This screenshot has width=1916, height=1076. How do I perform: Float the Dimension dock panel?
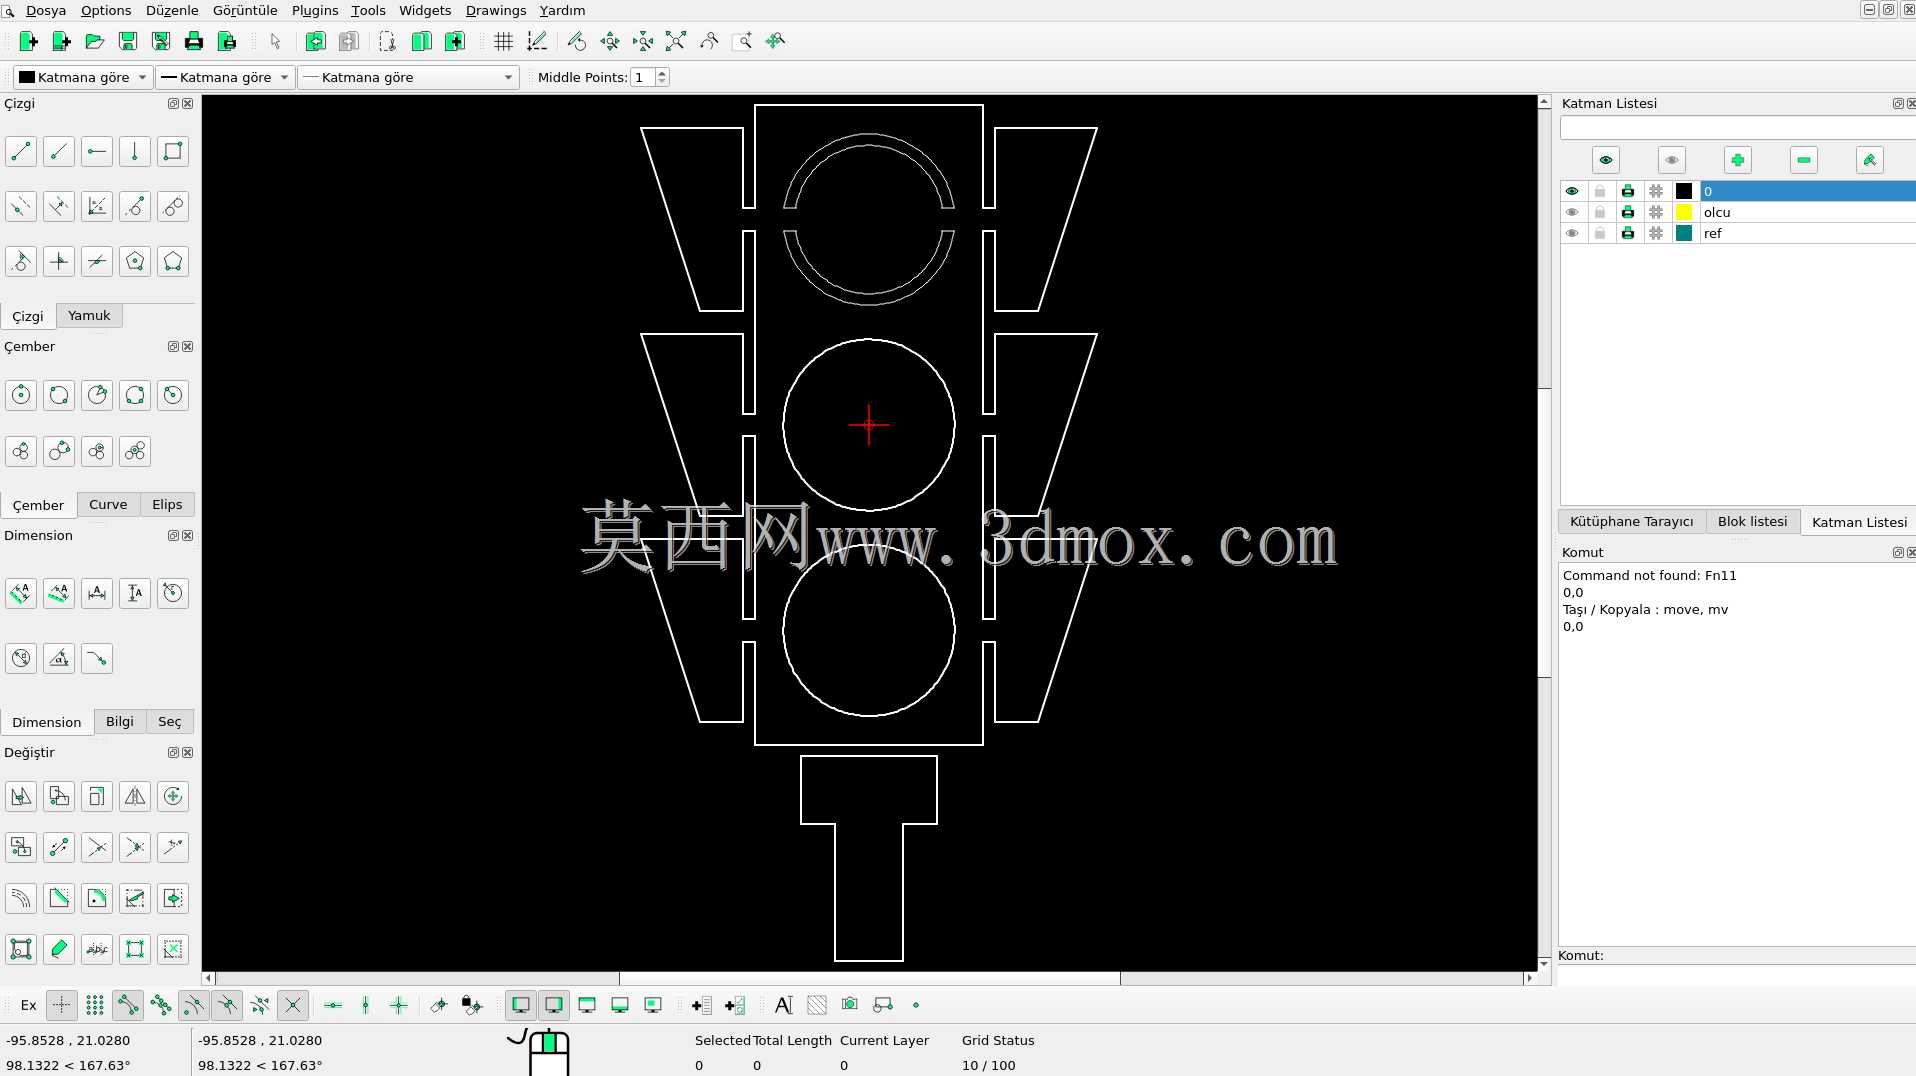173,536
